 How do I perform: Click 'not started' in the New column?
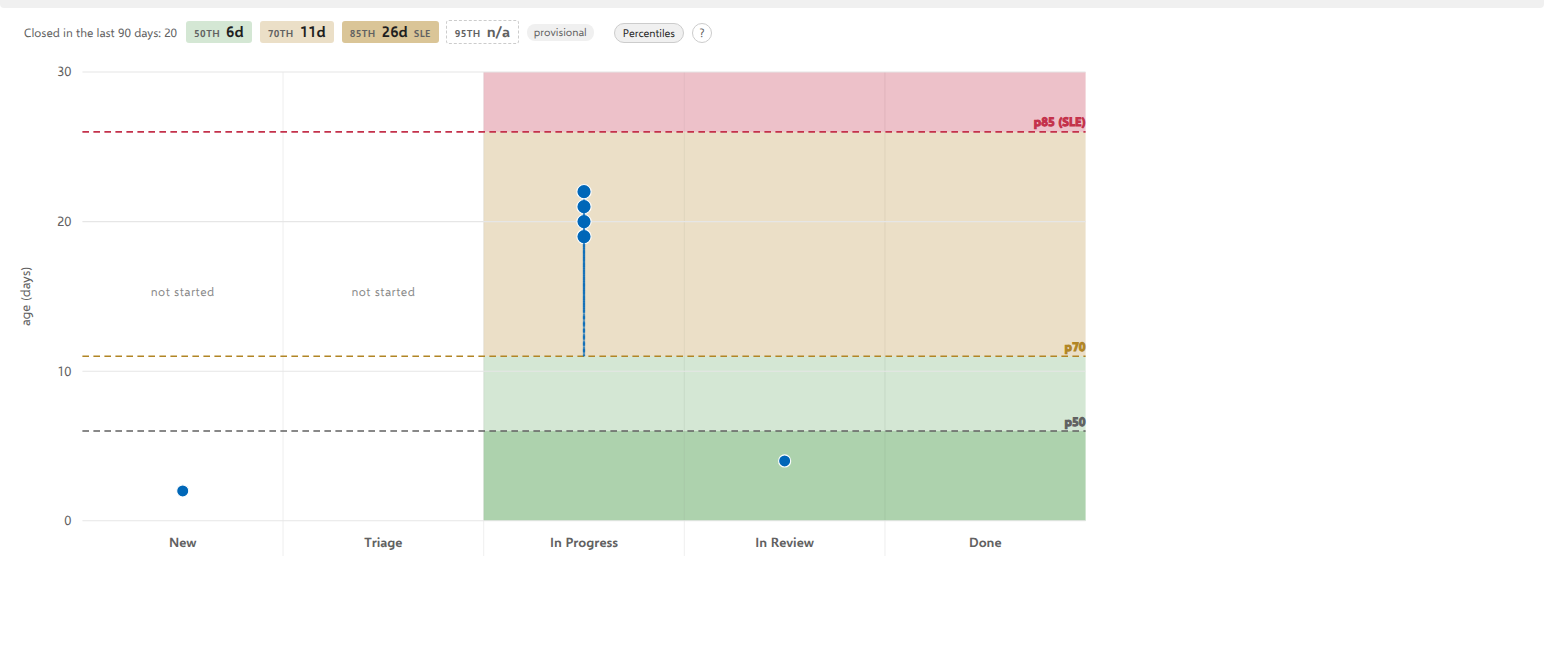click(183, 292)
